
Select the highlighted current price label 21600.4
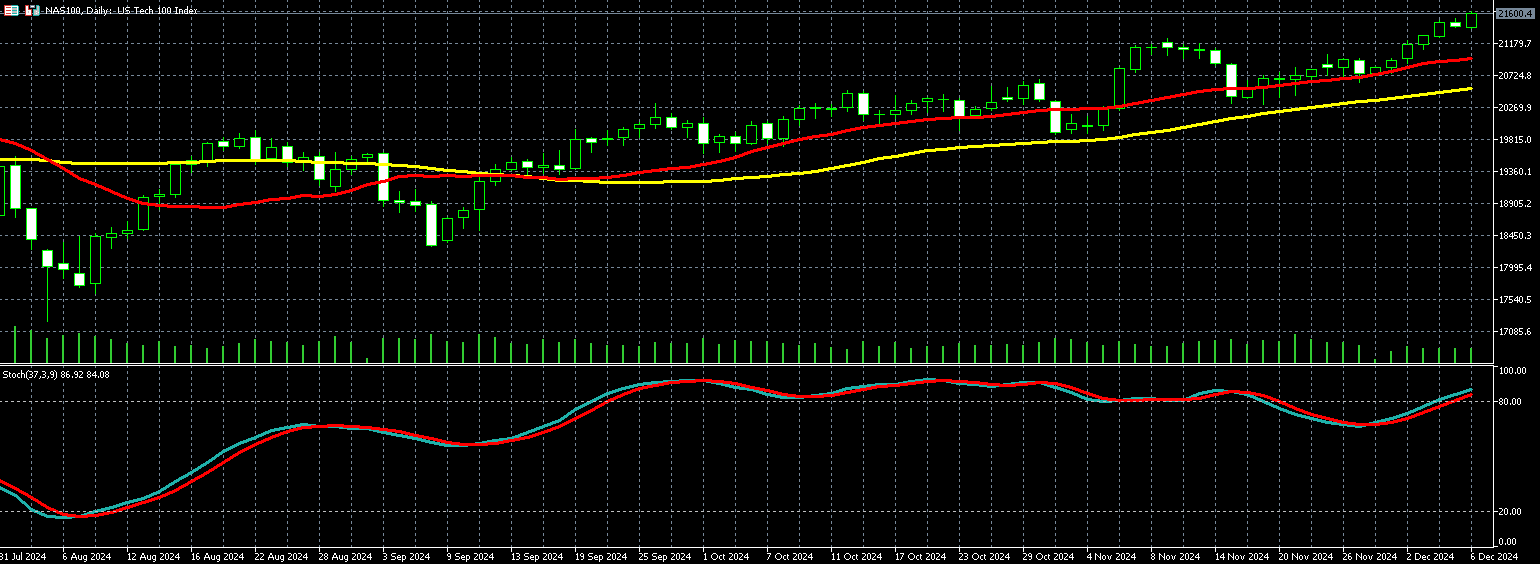(x=1514, y=13)
